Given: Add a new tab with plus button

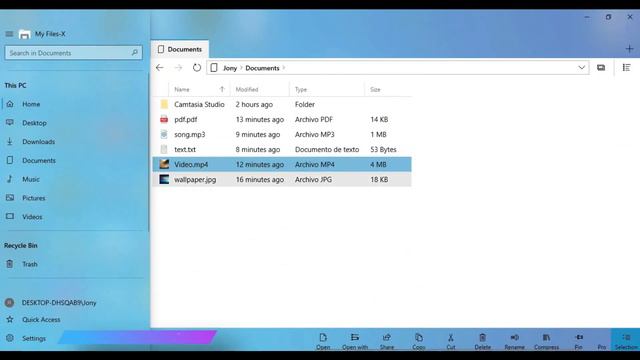Looking at the screenshot, I should [629, 49].
